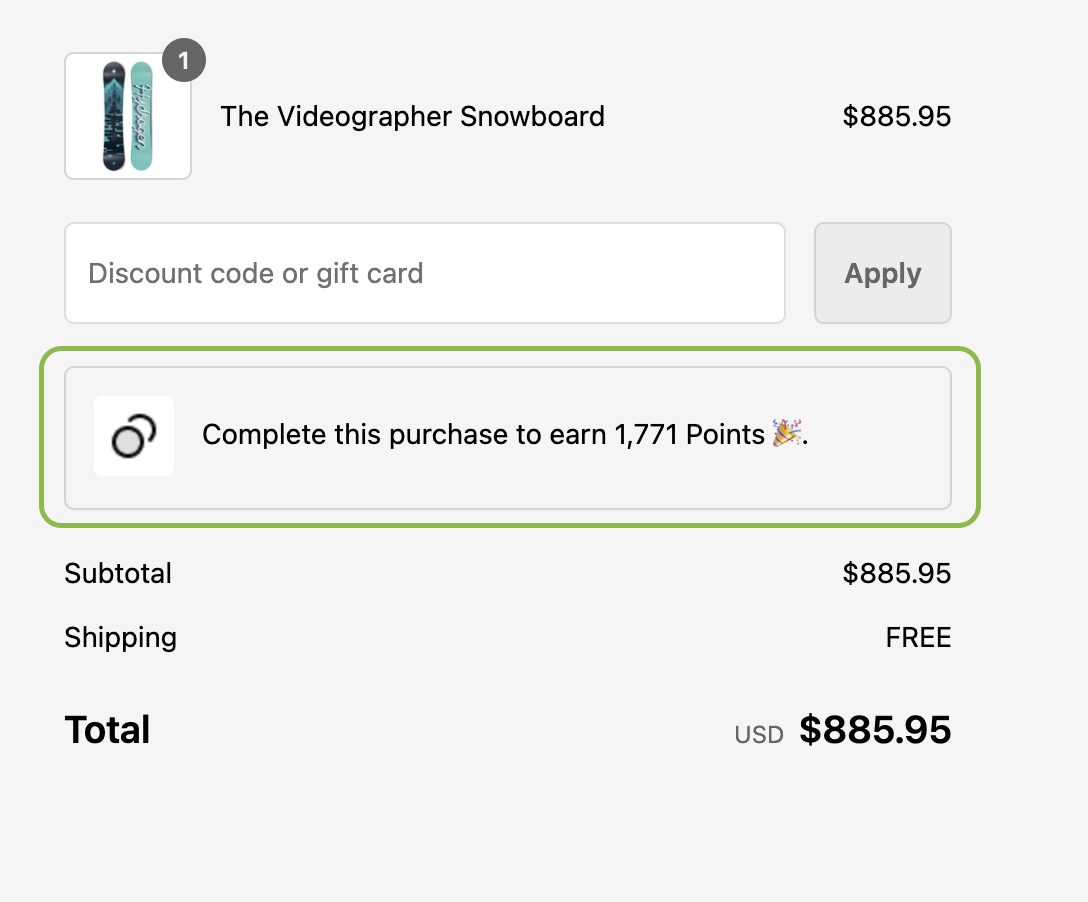This screenshot has height=902, width=1088.
Task: Click the gray item count circle on thumbnail
Action: click(183, 60)
